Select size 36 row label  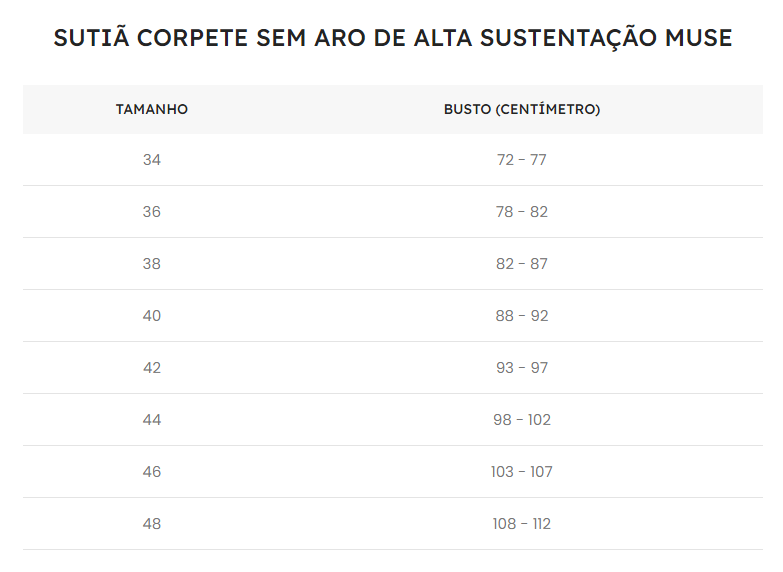tap(152, 212)
